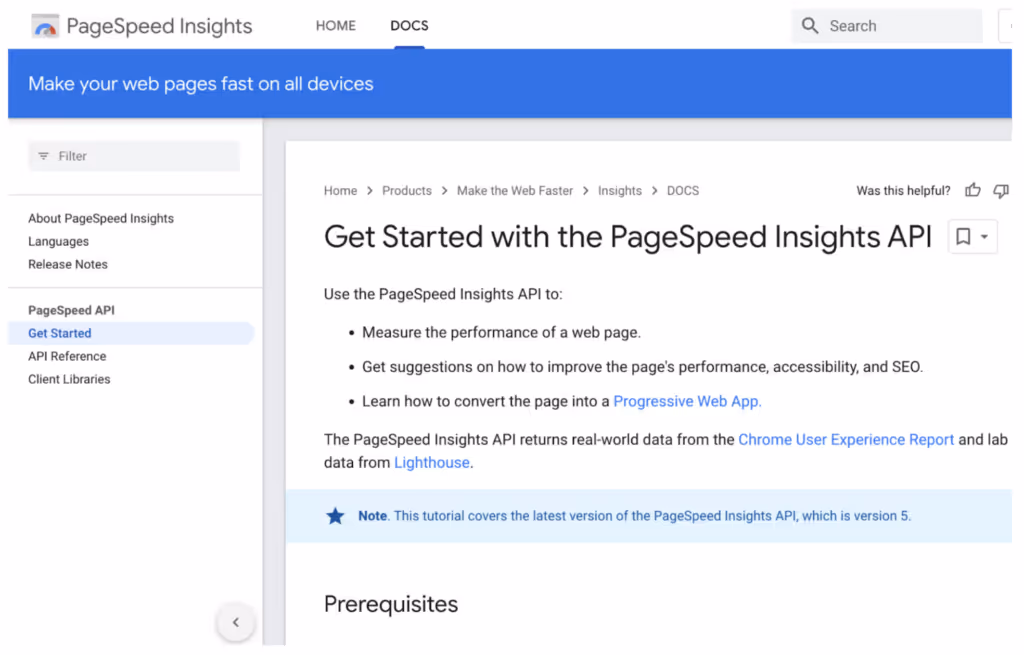Viewport: 1024px width, 655px height.
Task: Give thumbs down feedback on this page
Action: point(1001,190)
